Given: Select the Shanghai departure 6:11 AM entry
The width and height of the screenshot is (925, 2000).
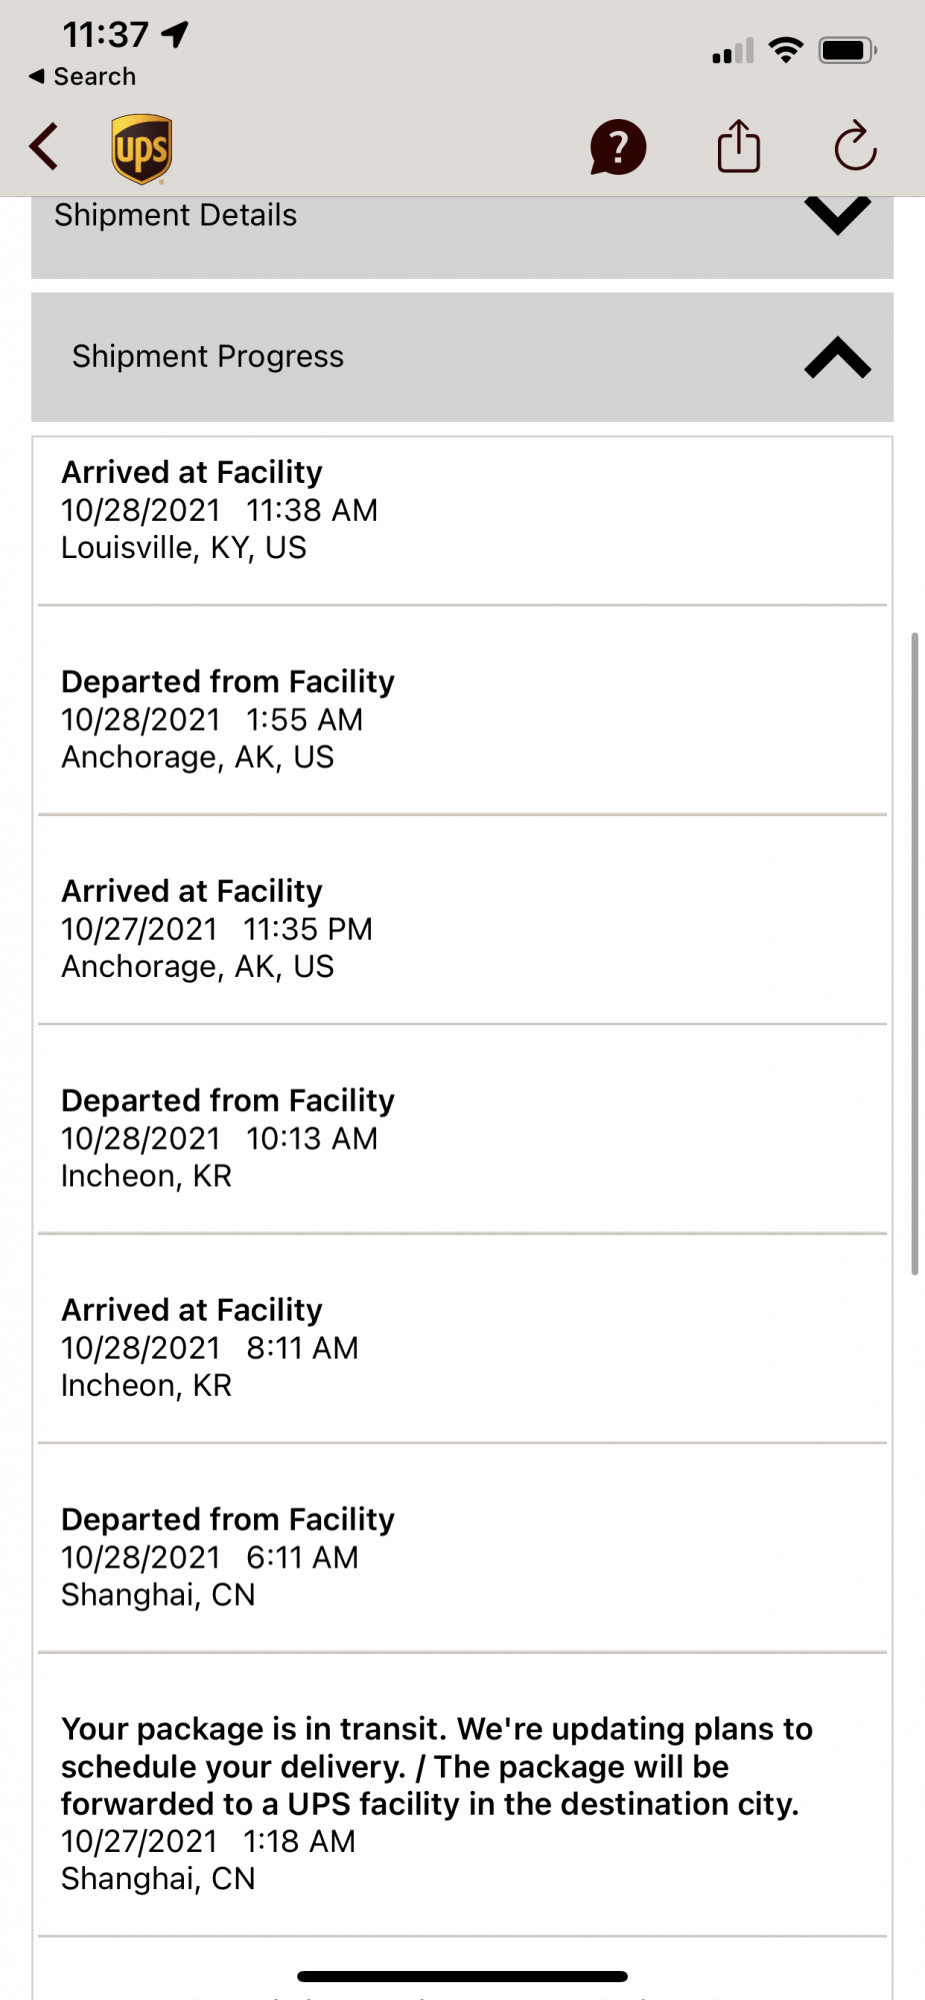Looking at the screenshot, I should click(462, 1557).
